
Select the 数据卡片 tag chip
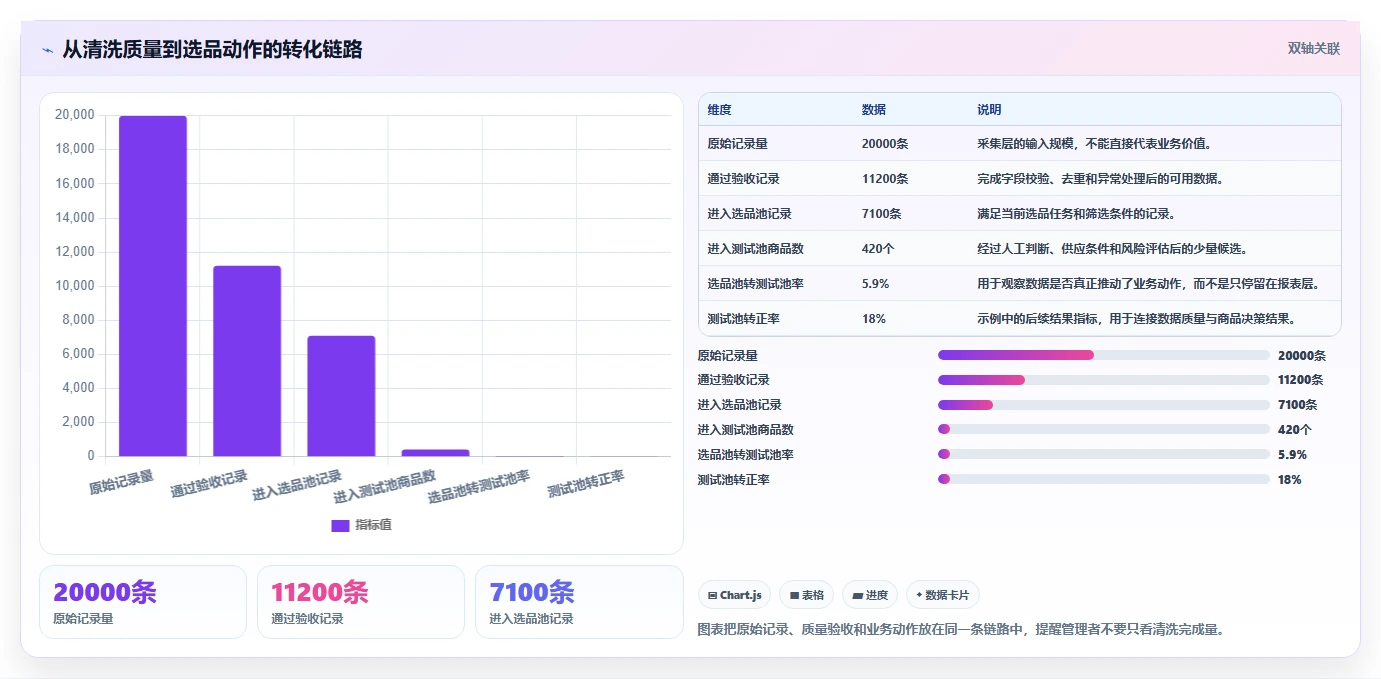coord(942,595)
